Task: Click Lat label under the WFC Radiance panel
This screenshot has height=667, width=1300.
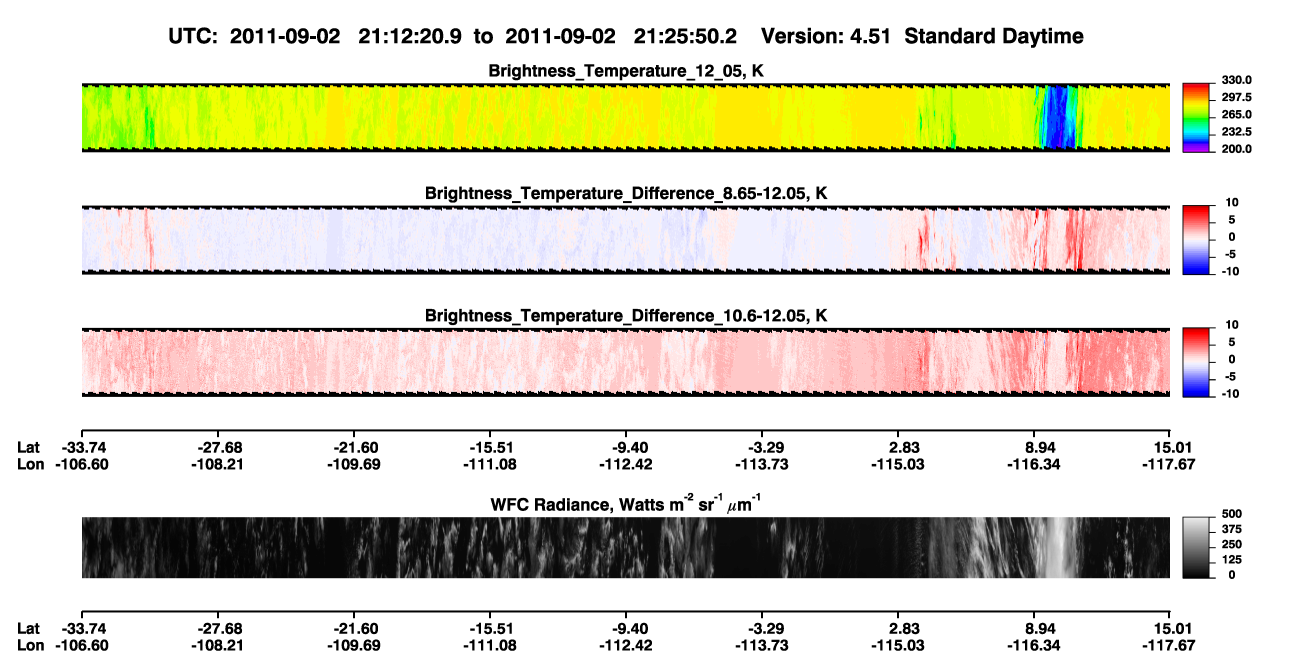Action: tap(30, 628)
